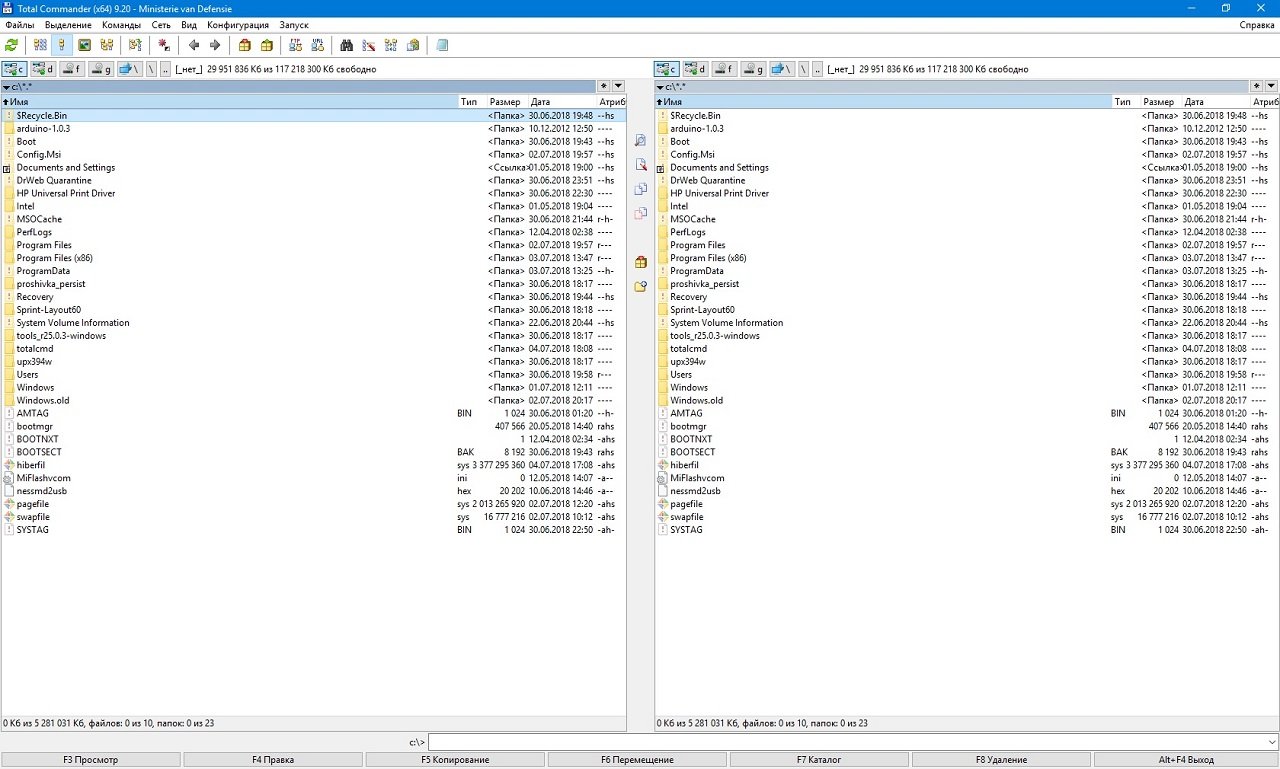Click the Pack files gift-box icon in the toolbar
Viewport: 1280px width, 769px height.
244,45
